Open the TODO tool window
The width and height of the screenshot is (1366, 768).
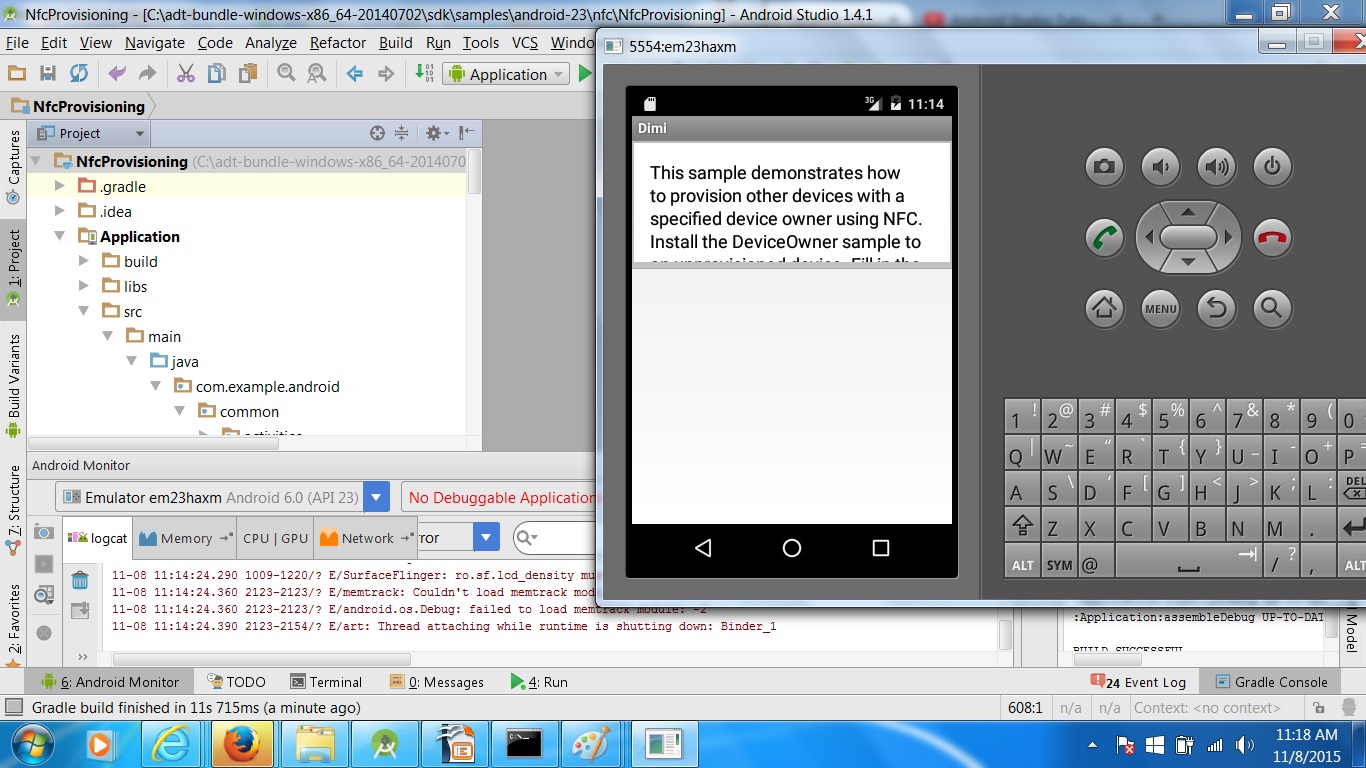click(x=236, y=682)
